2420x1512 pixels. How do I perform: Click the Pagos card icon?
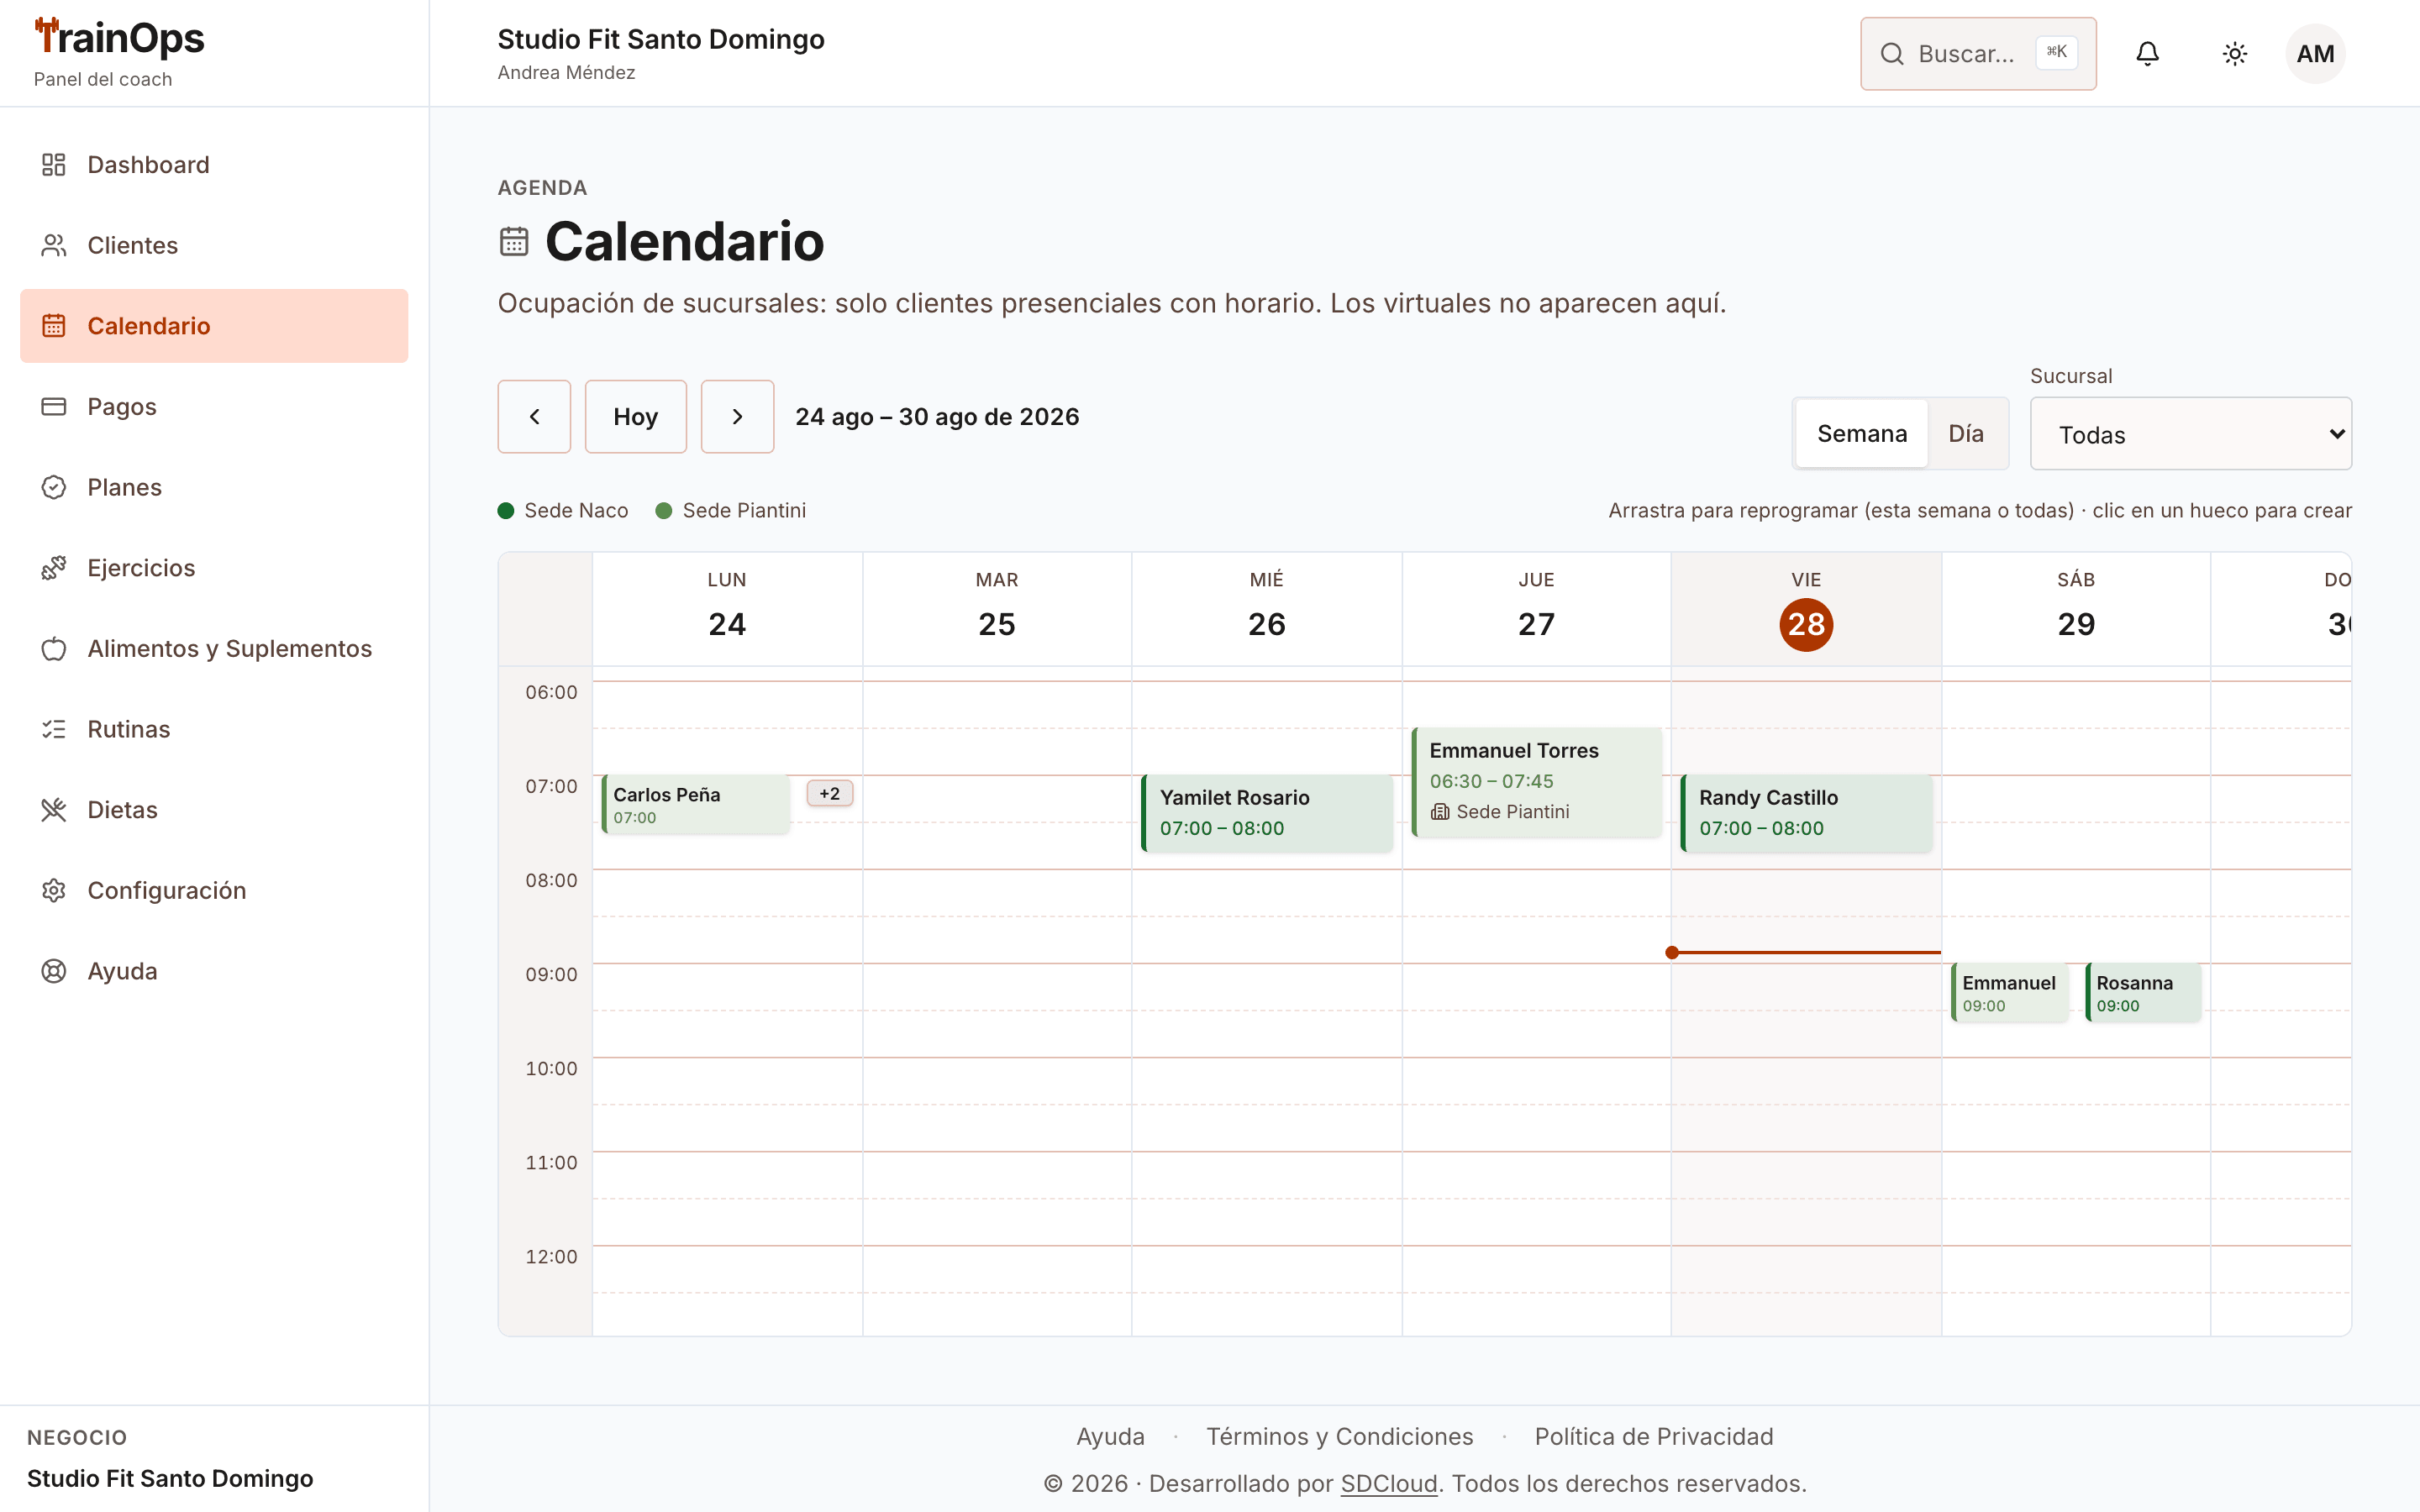[54, 407]
